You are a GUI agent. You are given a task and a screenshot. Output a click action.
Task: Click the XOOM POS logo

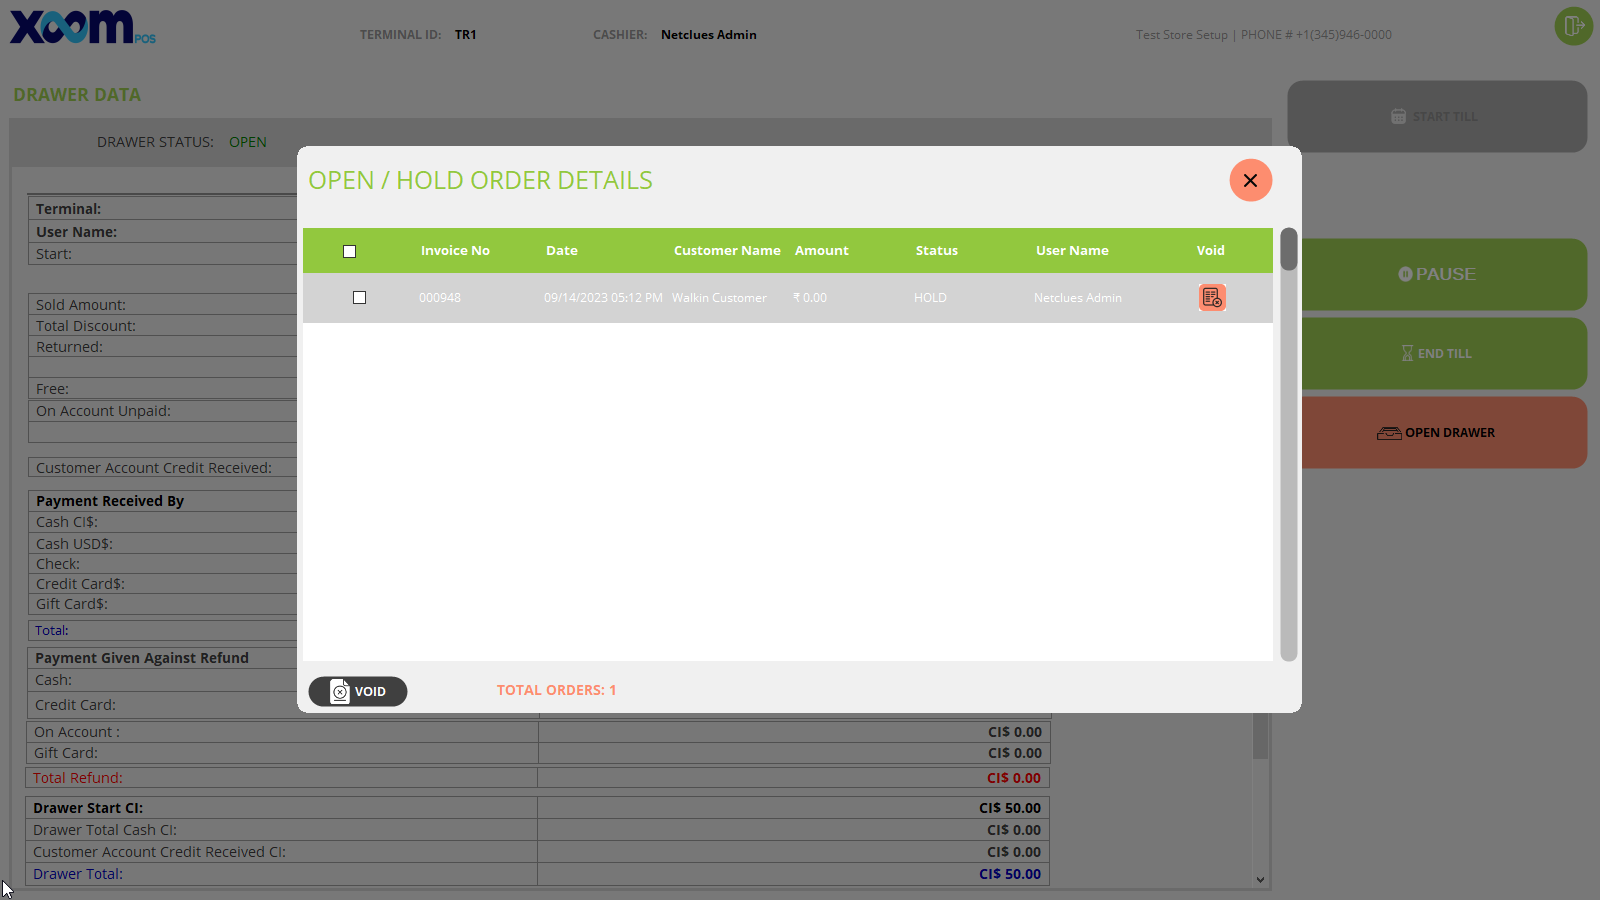tap(82, 27)
